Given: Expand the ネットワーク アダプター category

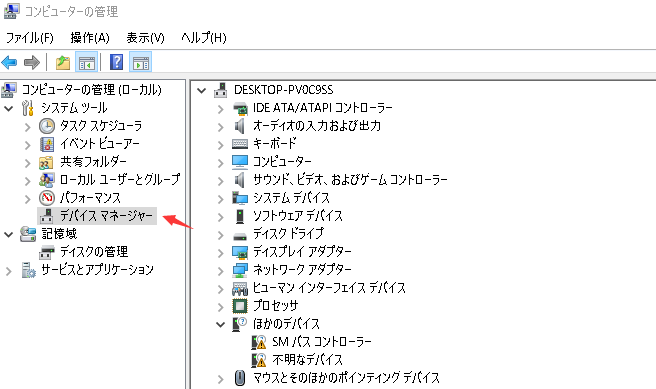Looking at the screenshot, I should pos(220,271).
